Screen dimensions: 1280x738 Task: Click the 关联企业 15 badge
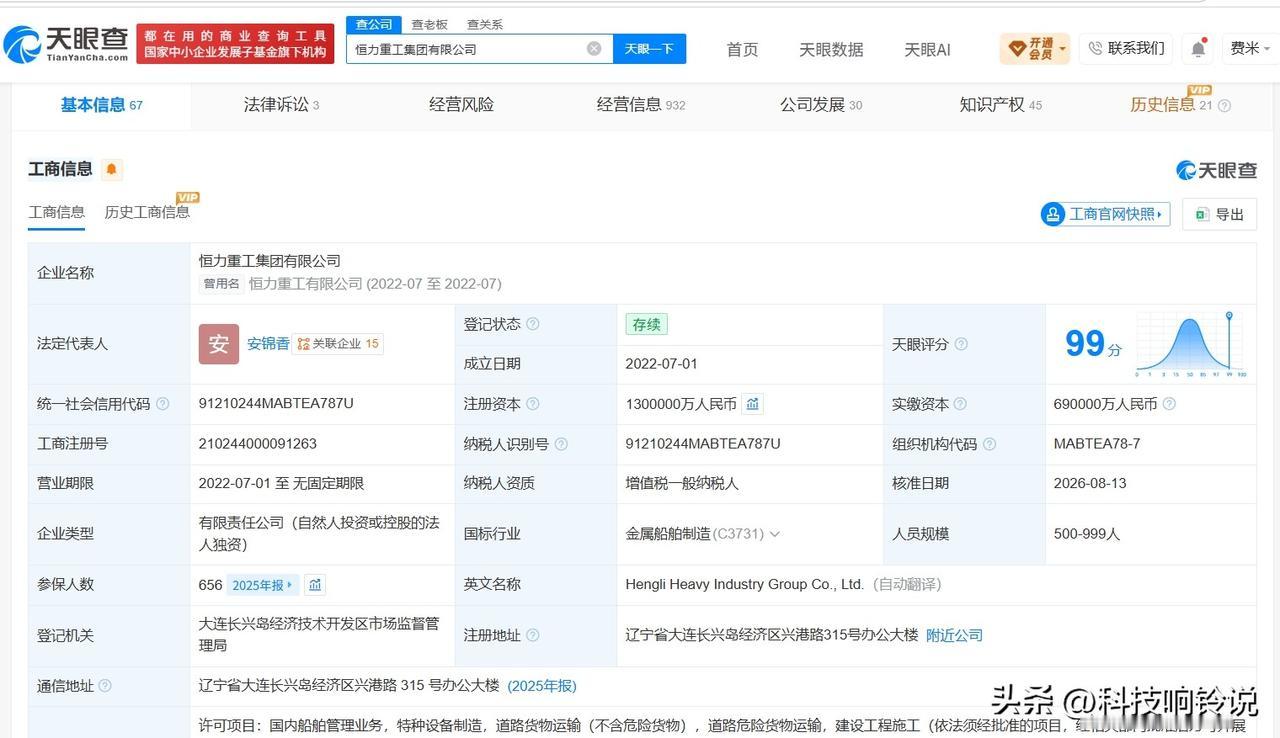click(x=338, y=343)
